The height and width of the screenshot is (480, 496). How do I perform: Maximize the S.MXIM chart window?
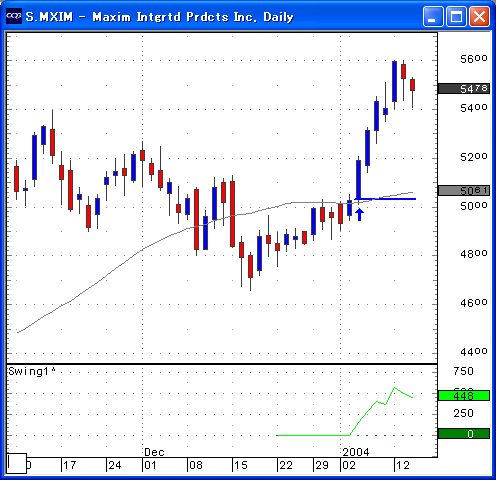point(456,16)
